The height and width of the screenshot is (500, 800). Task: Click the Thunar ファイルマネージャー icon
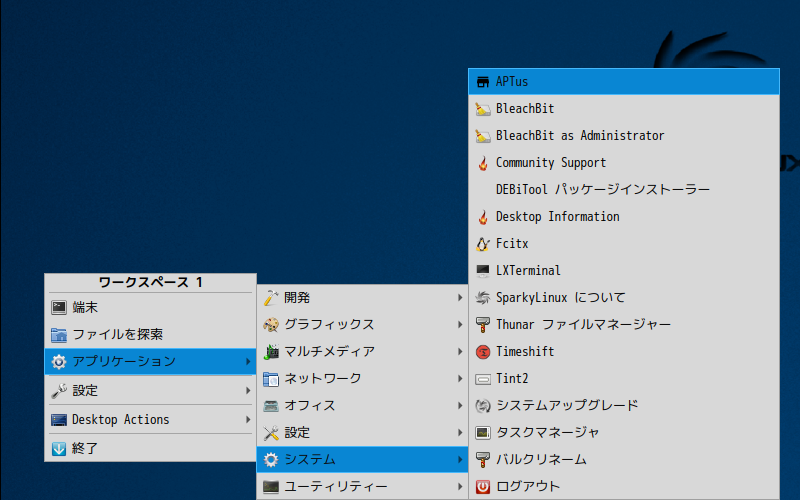[483, 324]
